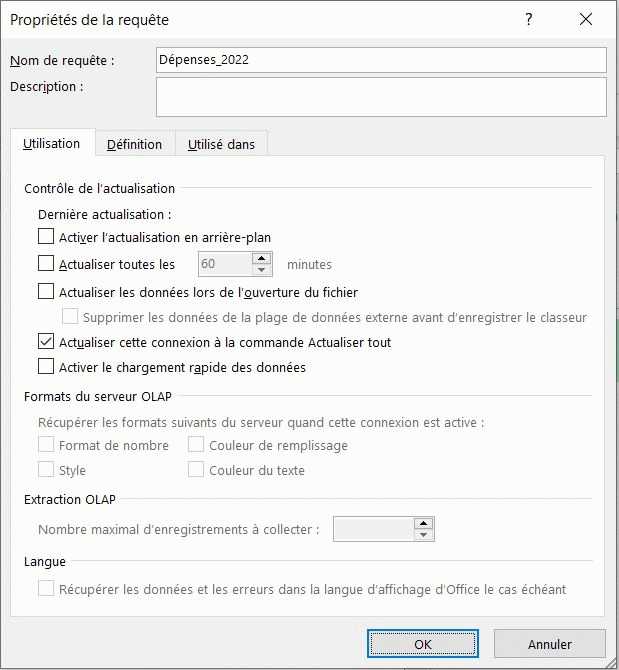This screenshot has width=619, height=670.
Task: Check Actualiser les données lors de l'ouverture
Action: pos(46,292)
